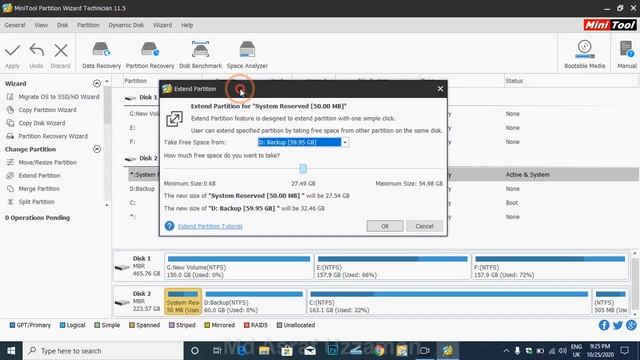640x360 pixels.
Task: Select E: partition block on Disk 1
Action: coord(392,267)
